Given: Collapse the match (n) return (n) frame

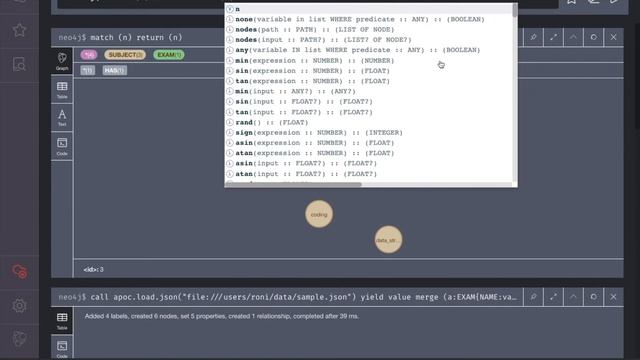Looking at the screenshot, I should click(573, 37).
